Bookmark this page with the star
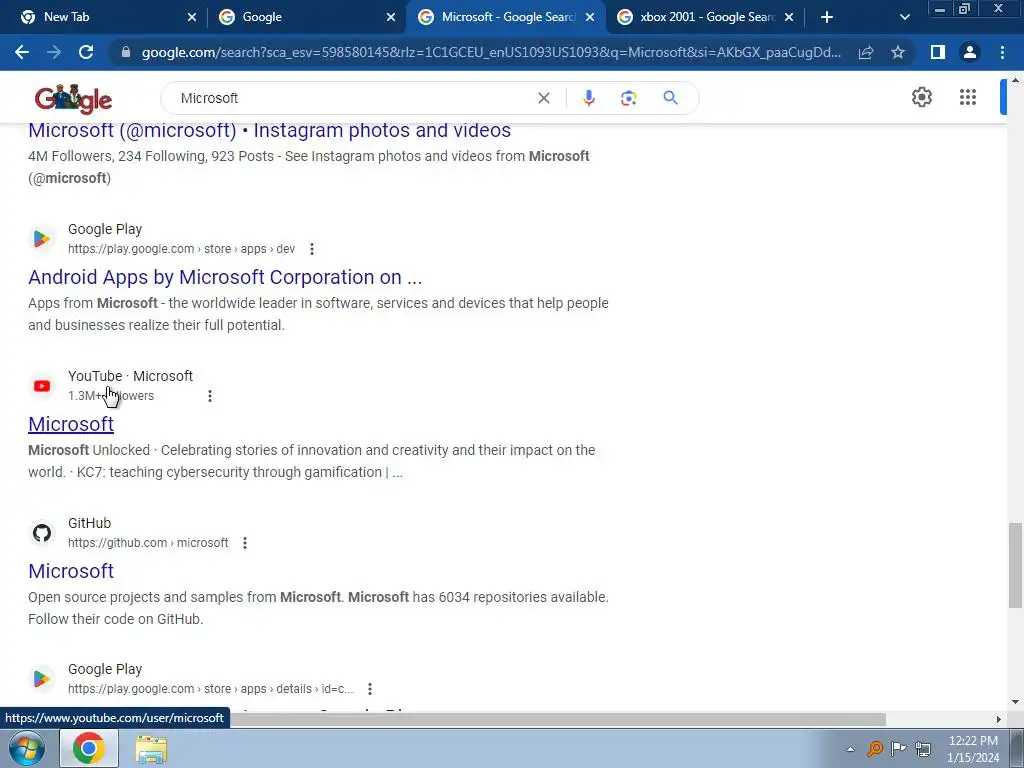1024x768 pixels. coord(898,52)
